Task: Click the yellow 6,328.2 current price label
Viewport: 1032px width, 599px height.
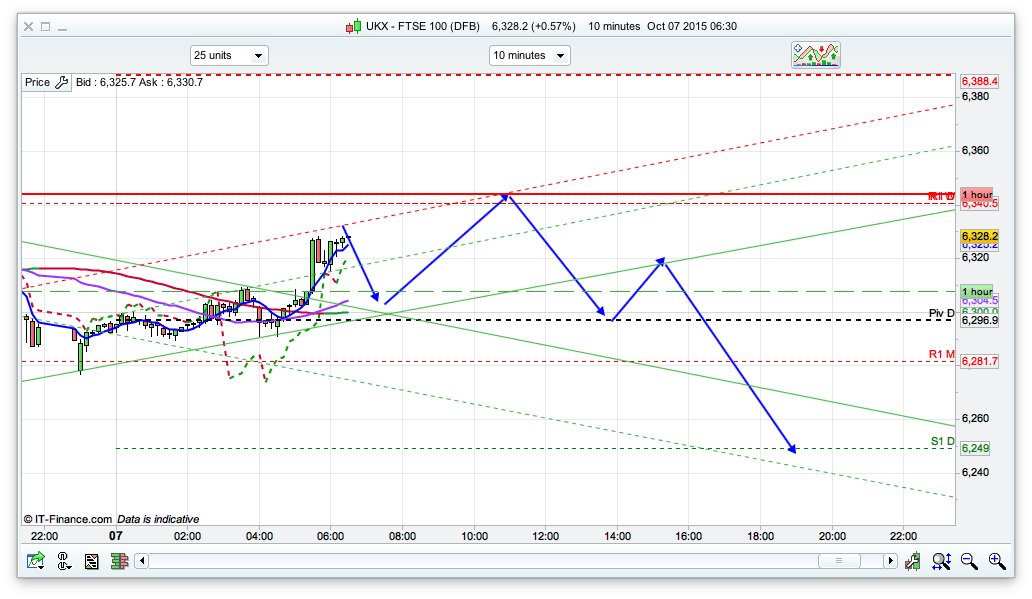Action: click(x=978, y=236)
